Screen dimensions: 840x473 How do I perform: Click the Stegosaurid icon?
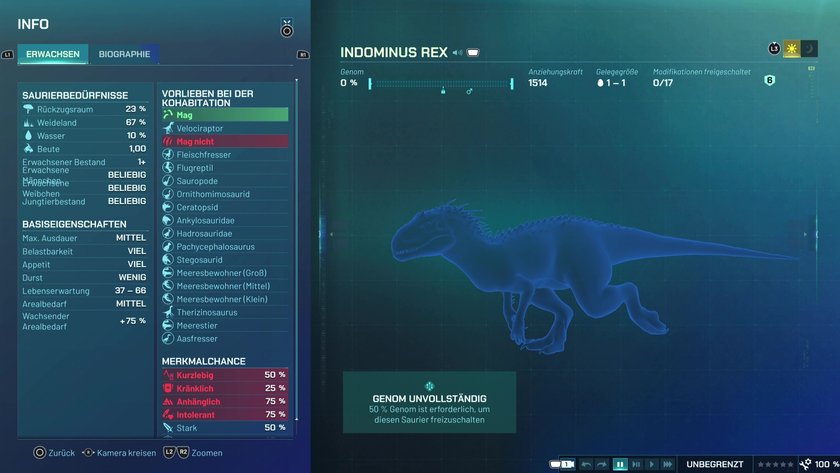[168, 259]
